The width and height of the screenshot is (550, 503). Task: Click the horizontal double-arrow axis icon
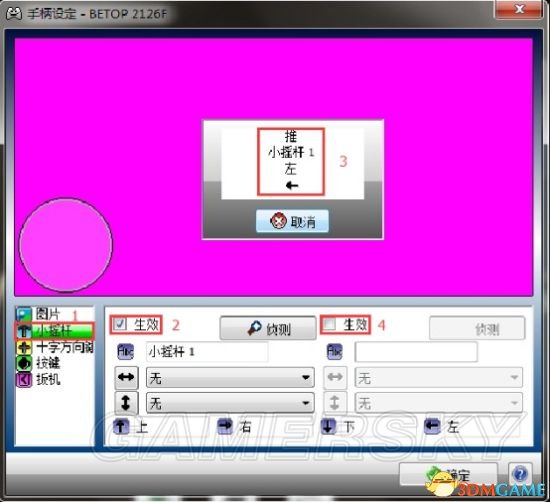point(126,377)
